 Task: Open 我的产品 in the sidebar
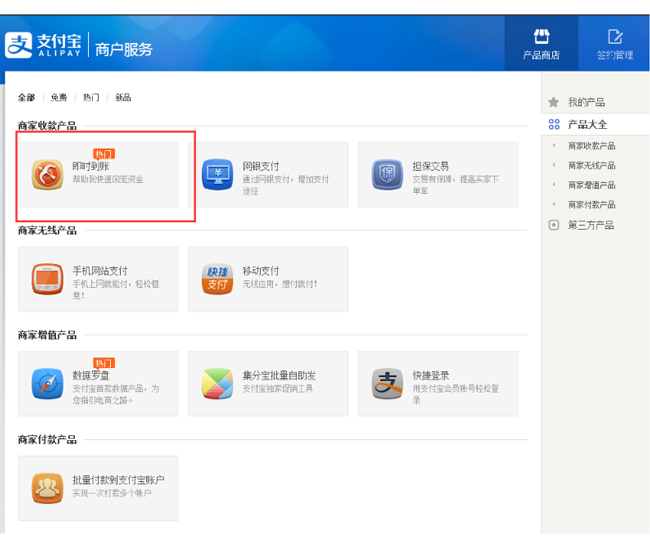click(586, 102)
